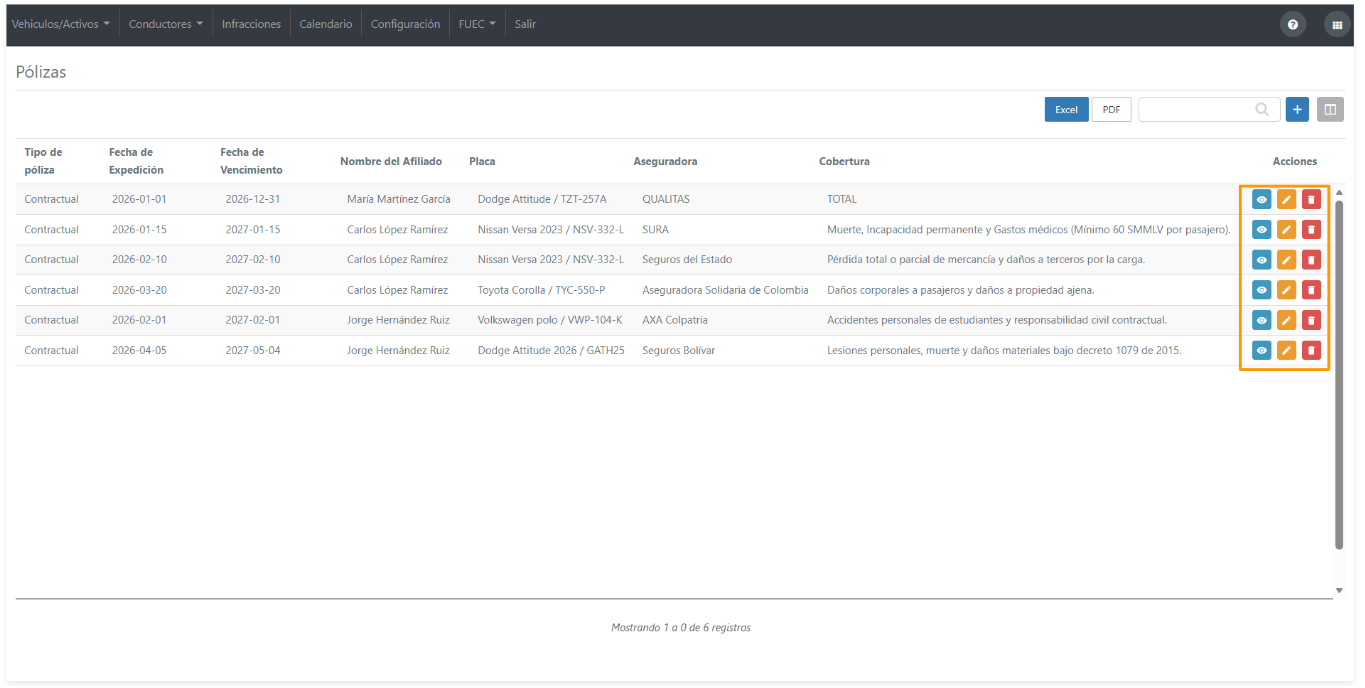The height and width of the screenshot is (688, 1365).
Task: Add a new policy with the plus button
Action: tap(1297, 110)
